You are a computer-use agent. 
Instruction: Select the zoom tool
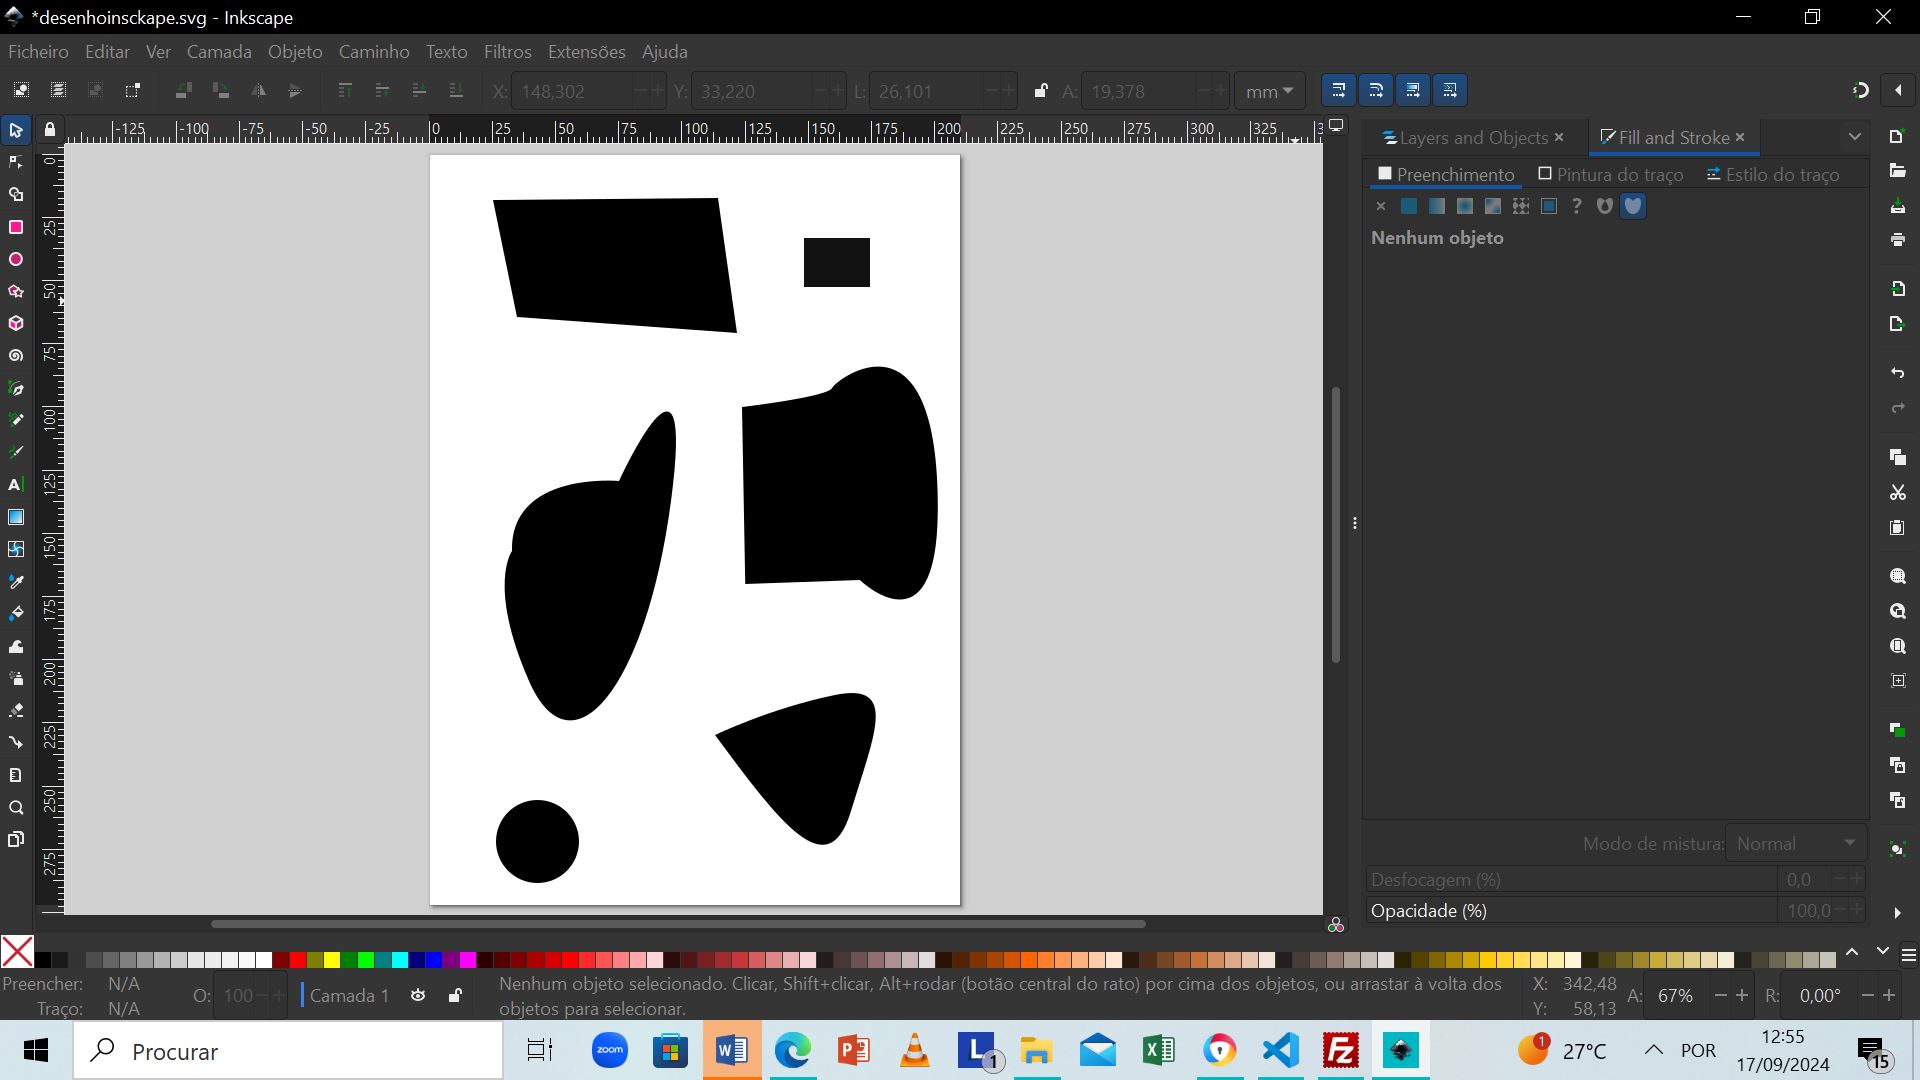coord(16,808)
